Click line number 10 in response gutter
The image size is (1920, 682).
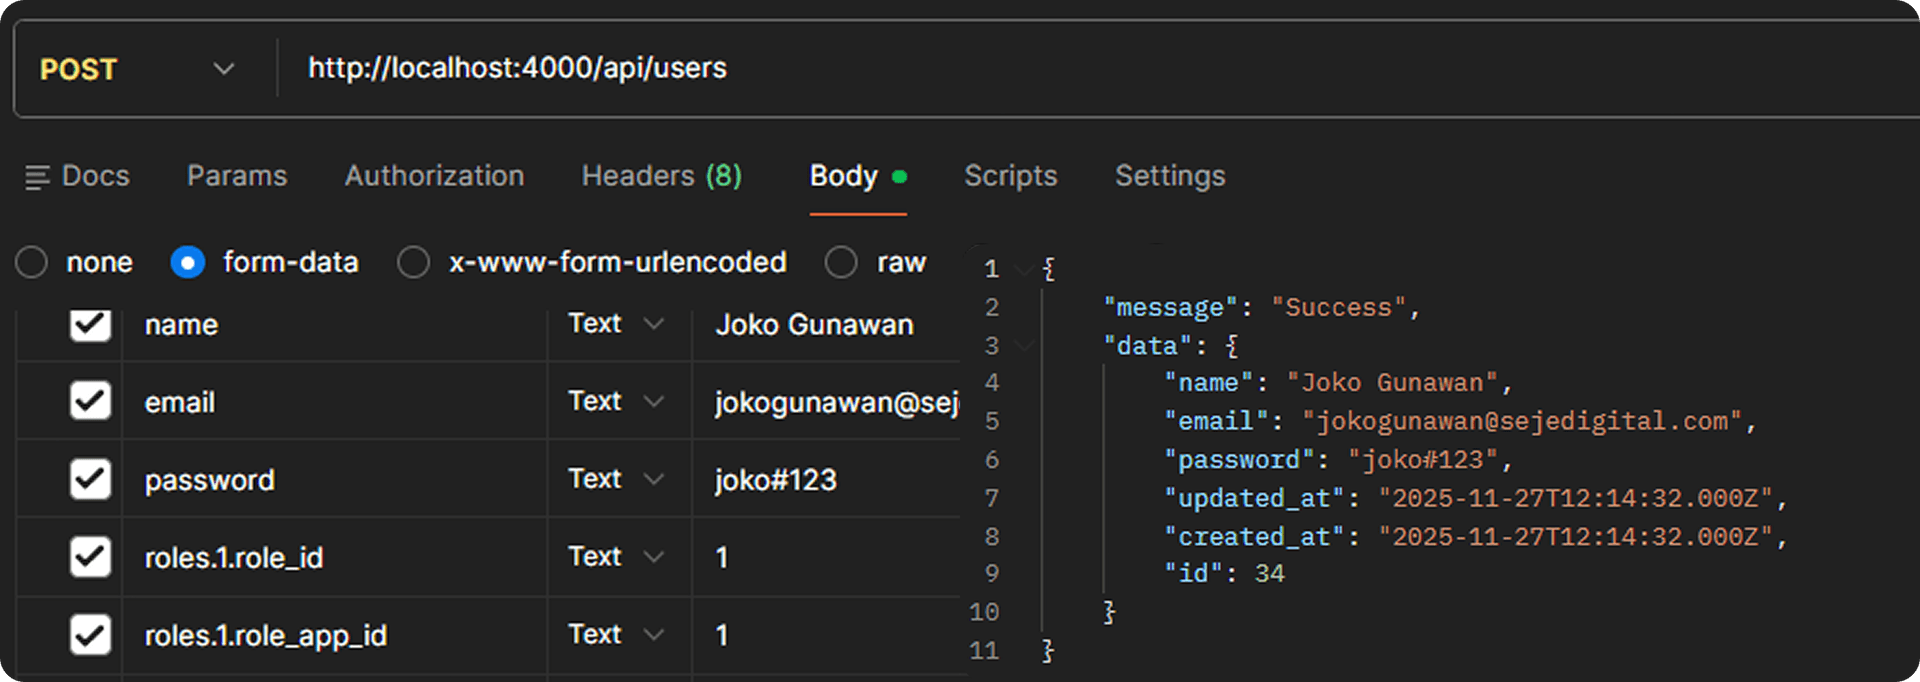click(984, 612)
